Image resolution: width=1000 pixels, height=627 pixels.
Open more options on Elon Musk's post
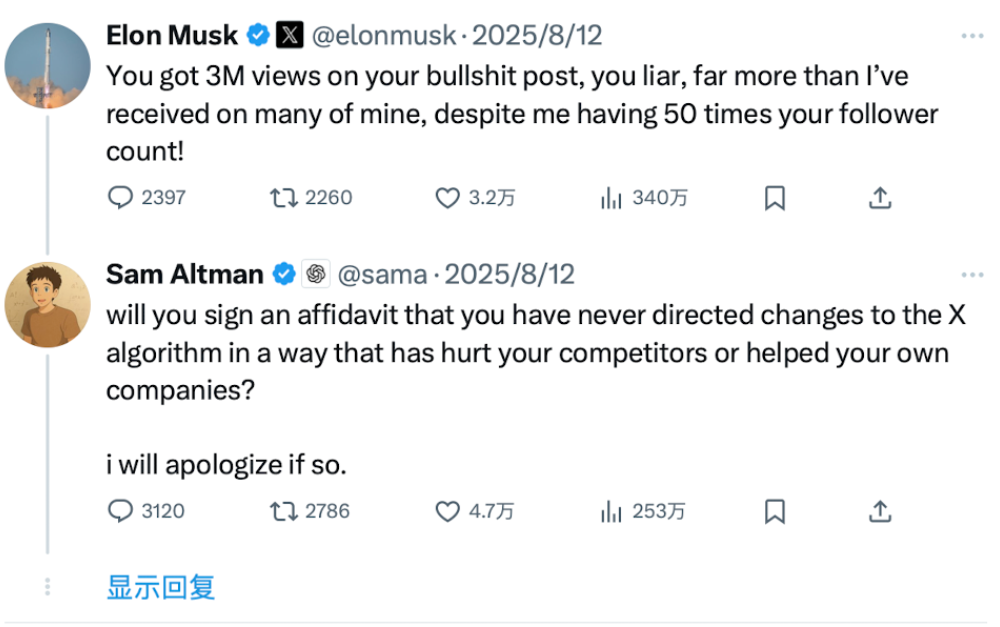pyautogui.click(x=972, y=36)
